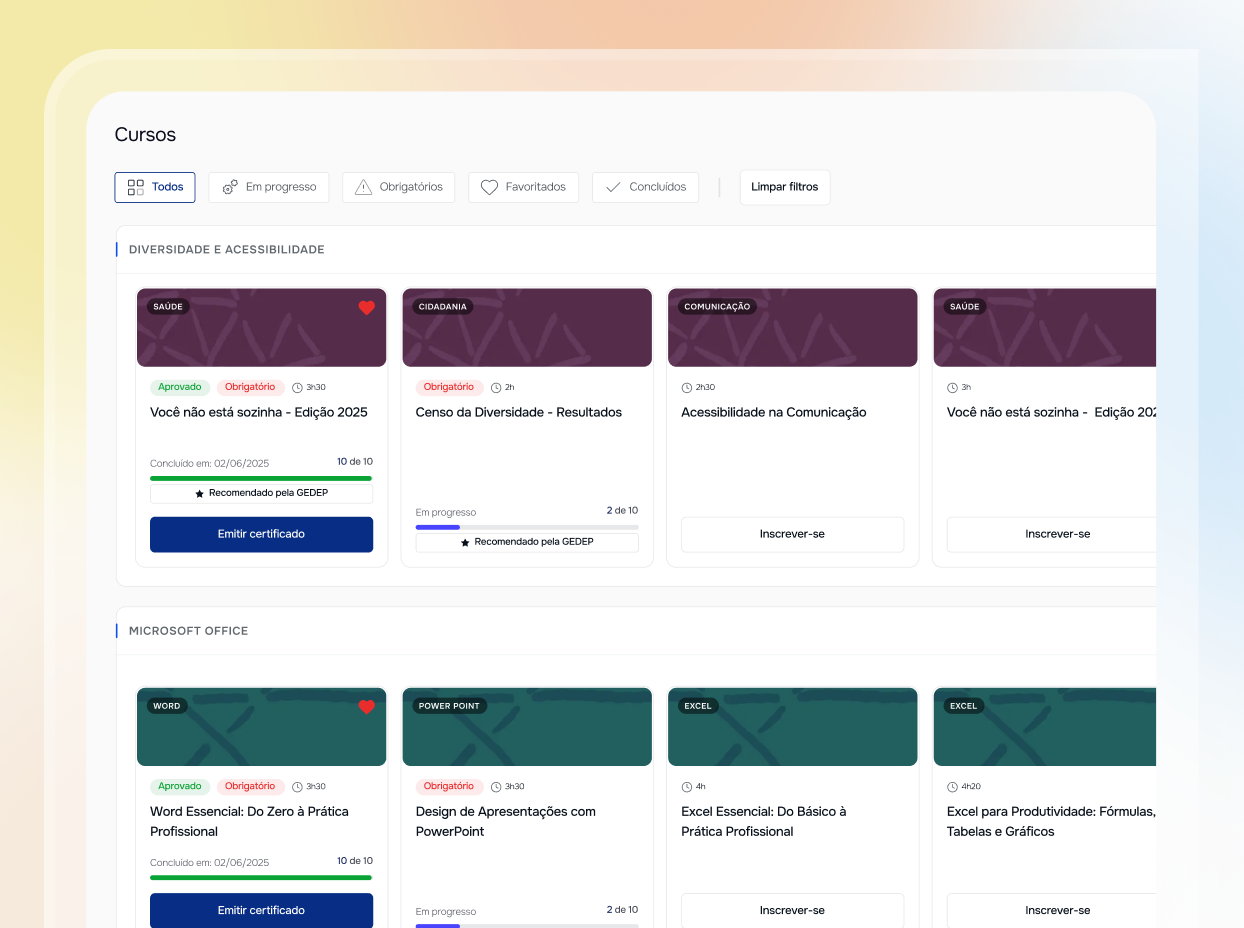Click Limpar filtros button
Screen dimensions: 1244x928
pos(785,187)
